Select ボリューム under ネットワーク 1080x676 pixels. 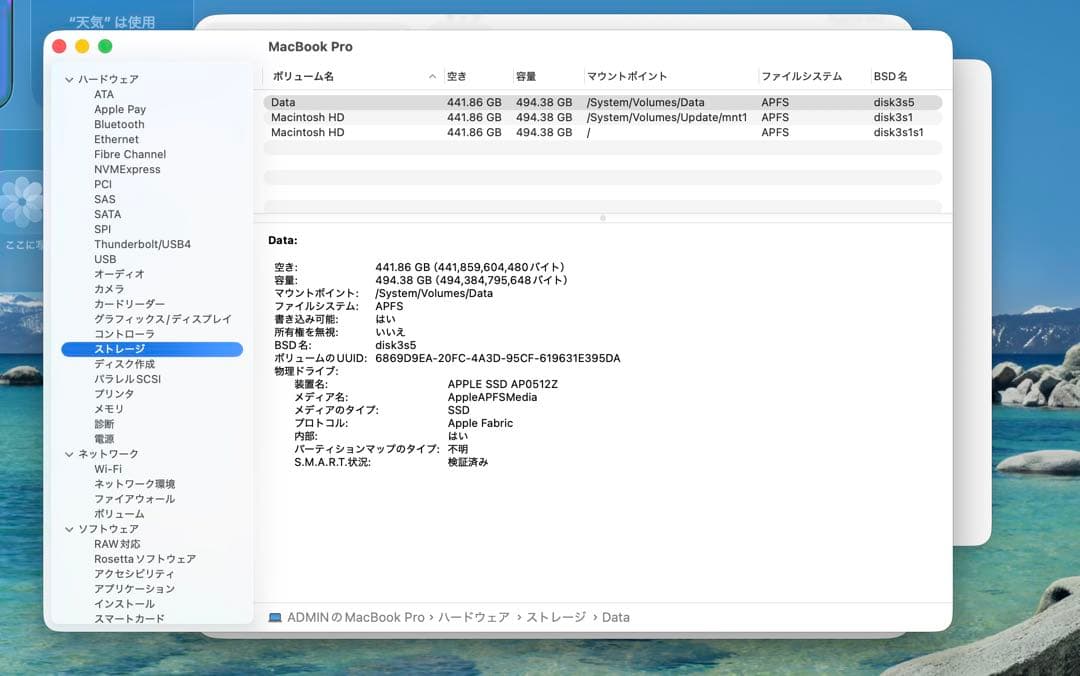click(119, 514)
